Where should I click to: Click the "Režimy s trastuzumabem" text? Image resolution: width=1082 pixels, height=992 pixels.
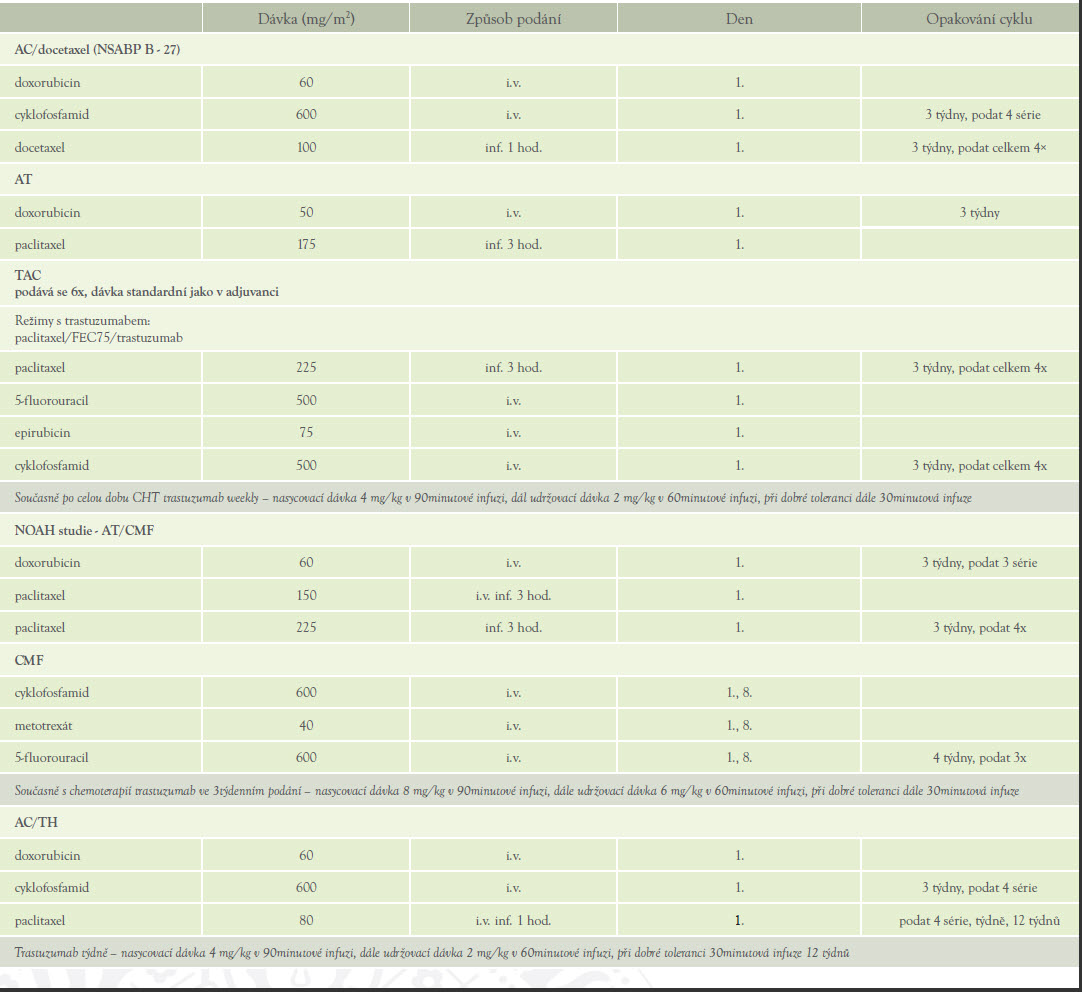(81, 321)
